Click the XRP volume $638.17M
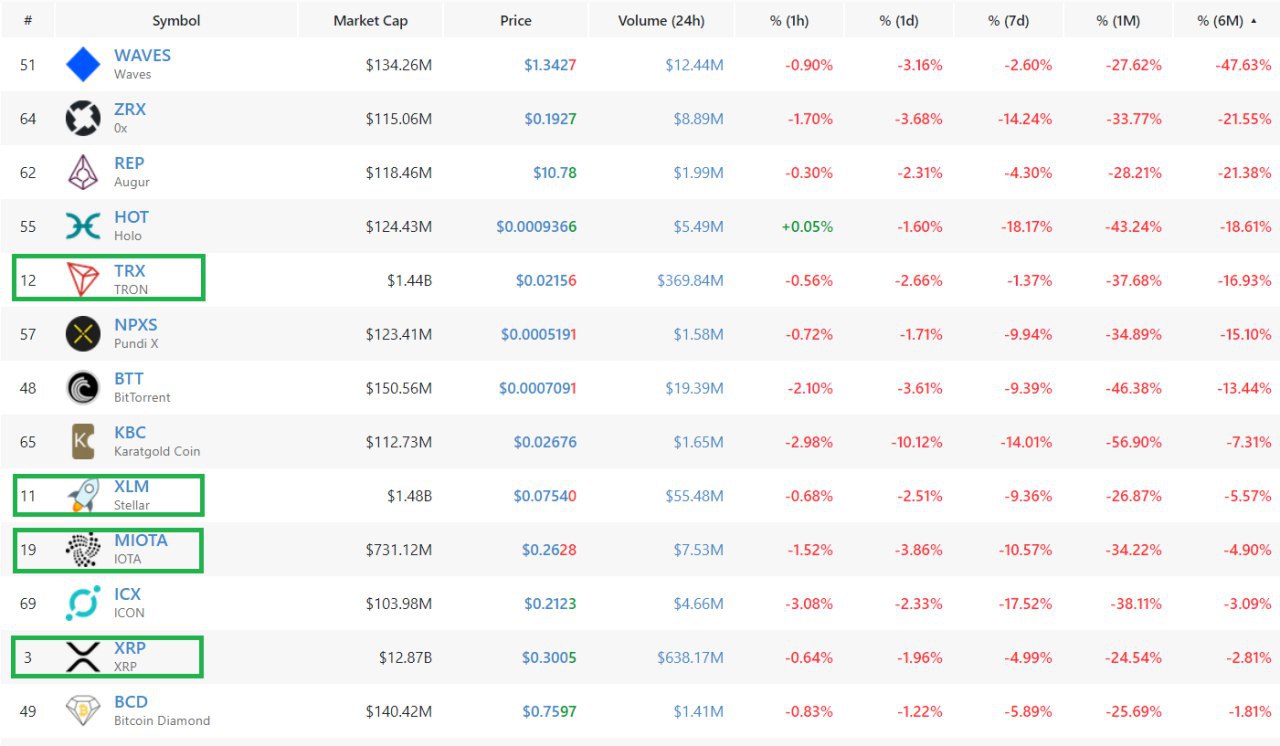Viewport: 1280px width, 746px height. [x=690, y=657]
